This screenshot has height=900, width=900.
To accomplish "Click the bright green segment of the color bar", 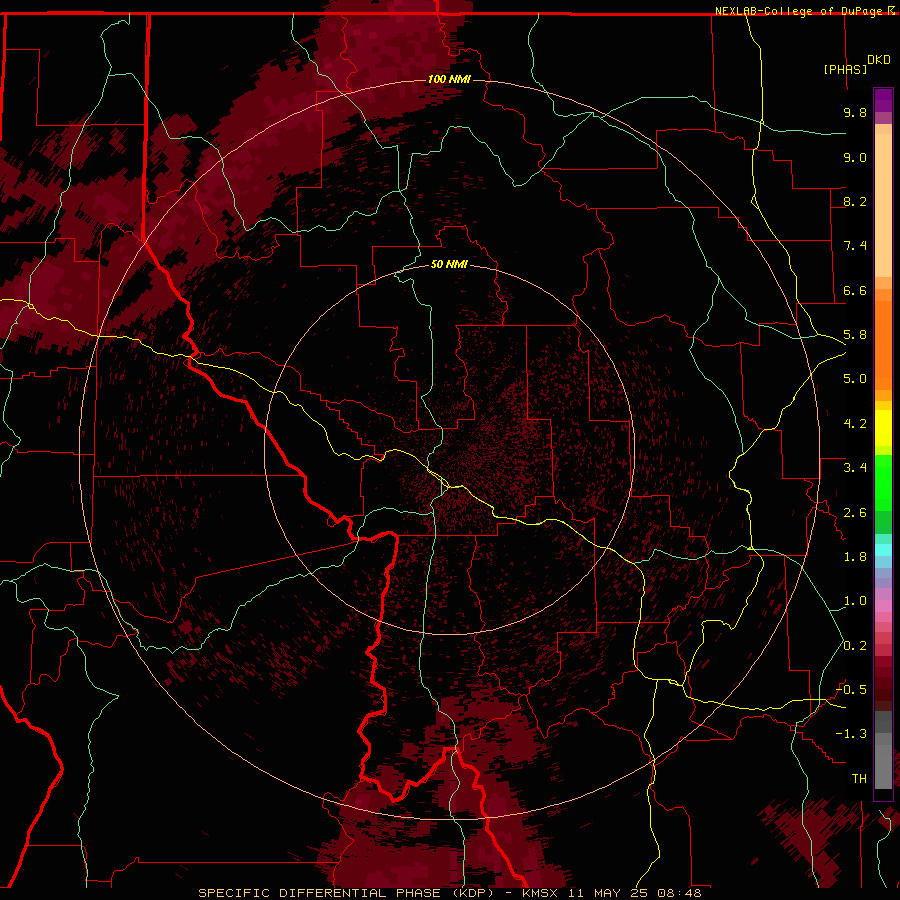I will tap(883, 483).
